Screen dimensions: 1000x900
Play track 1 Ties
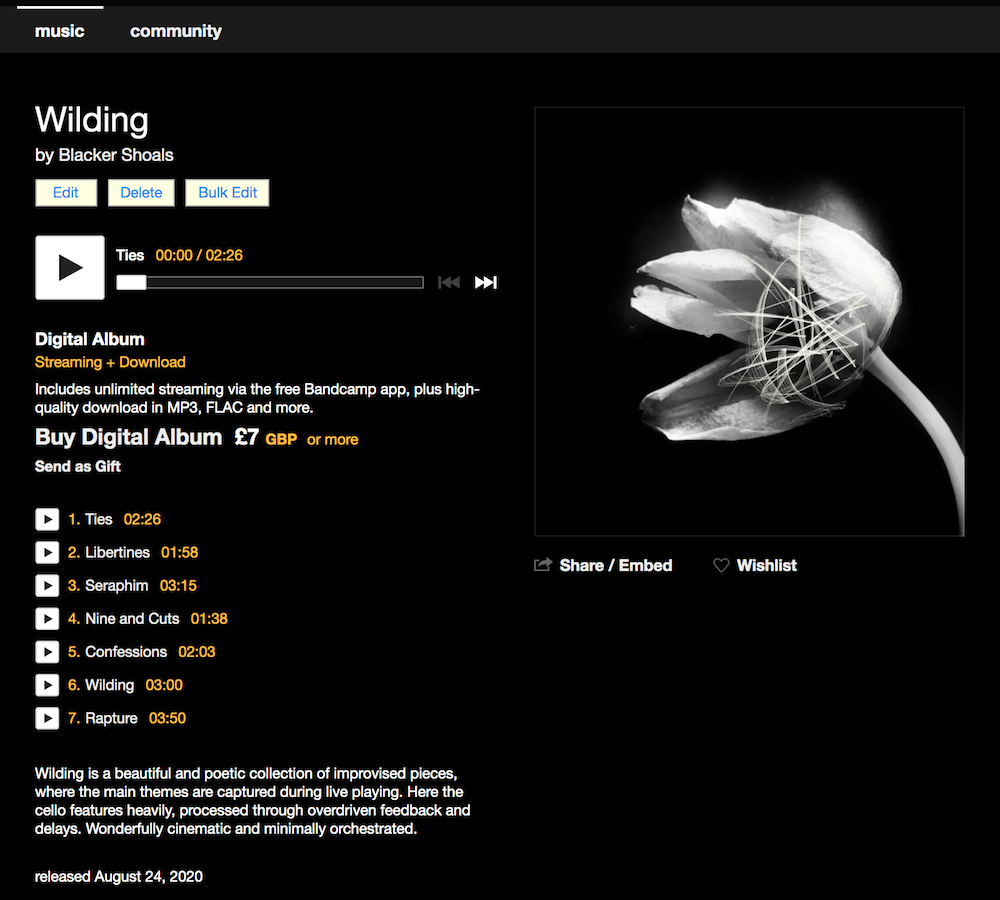click(x=47, y=519)
